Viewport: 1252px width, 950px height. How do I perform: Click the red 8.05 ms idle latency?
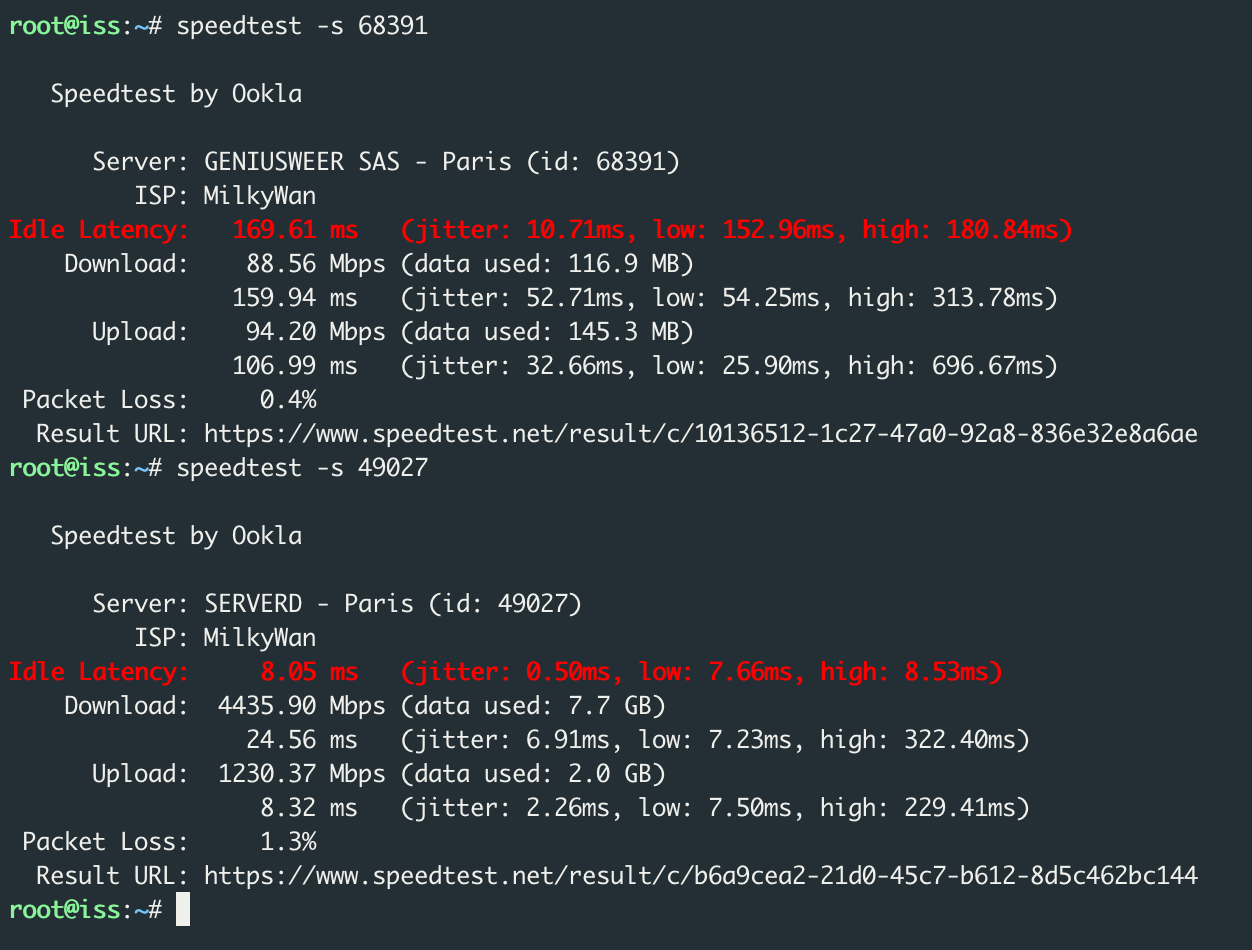pos(308,672)
